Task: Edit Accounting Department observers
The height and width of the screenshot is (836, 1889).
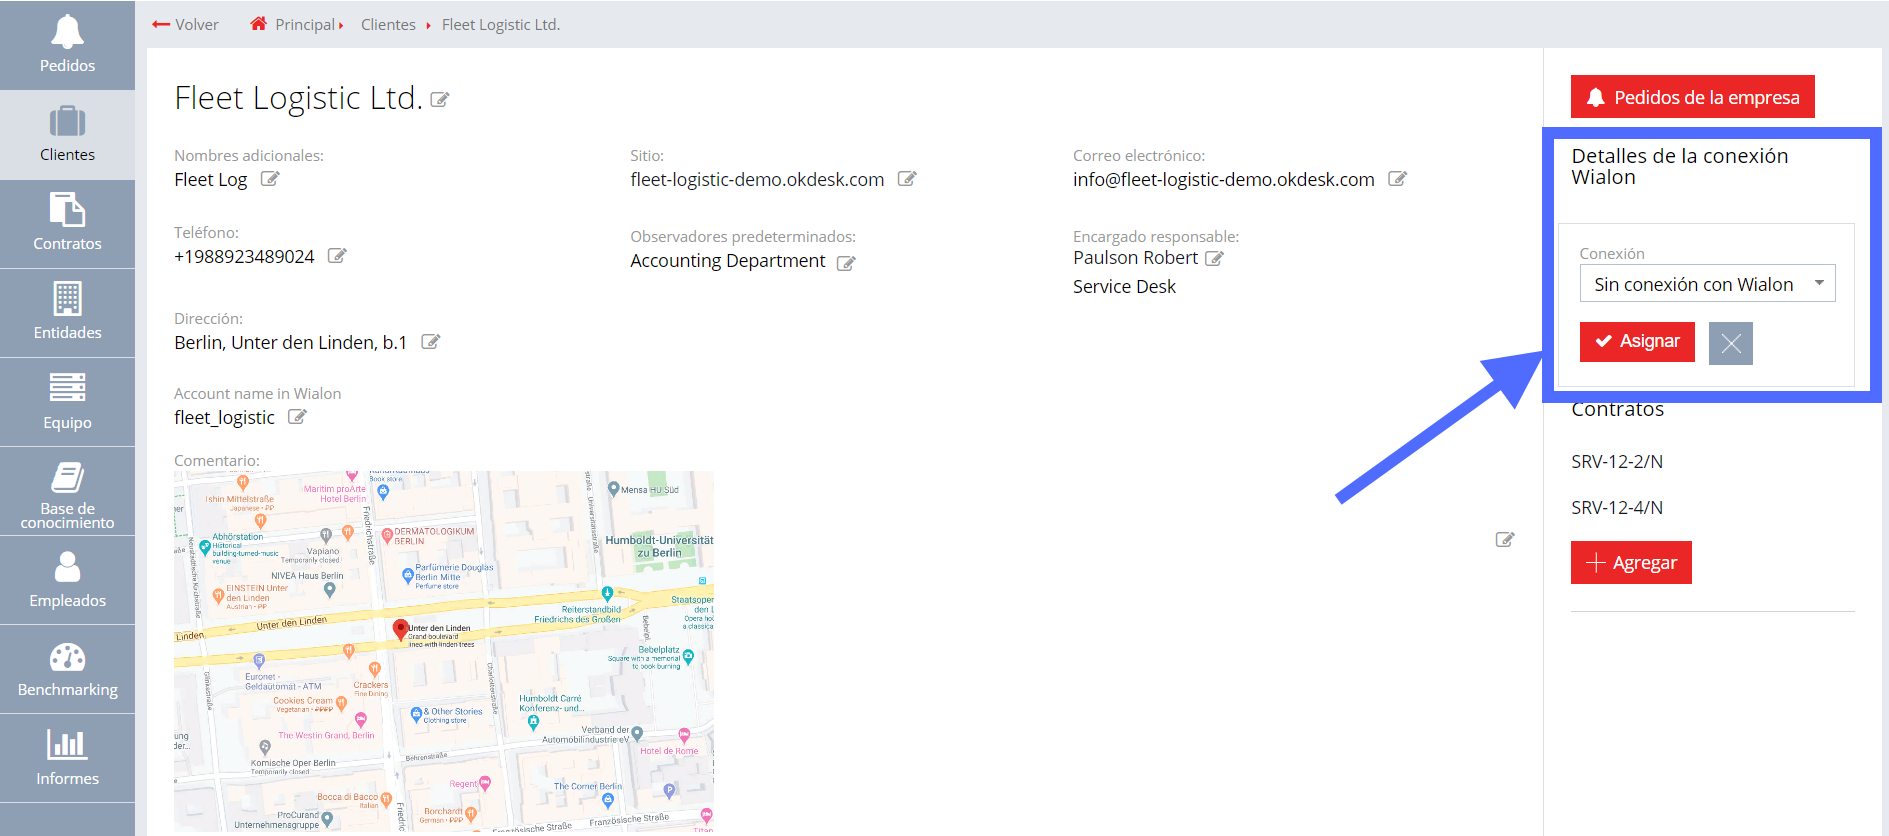Action: pyautogui.click(x=846, y=263)
